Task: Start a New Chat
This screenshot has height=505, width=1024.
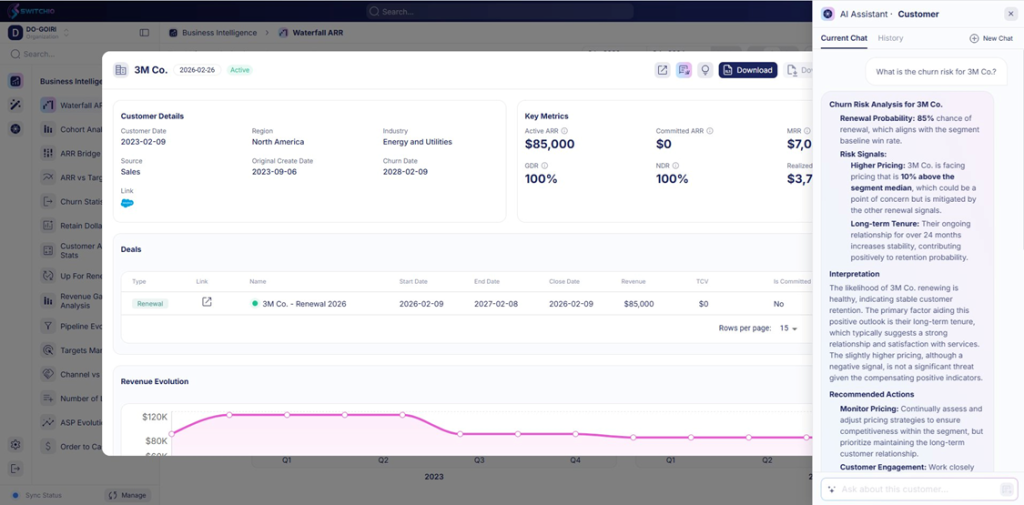Action: pyautogui.click(x=991, y=38)
